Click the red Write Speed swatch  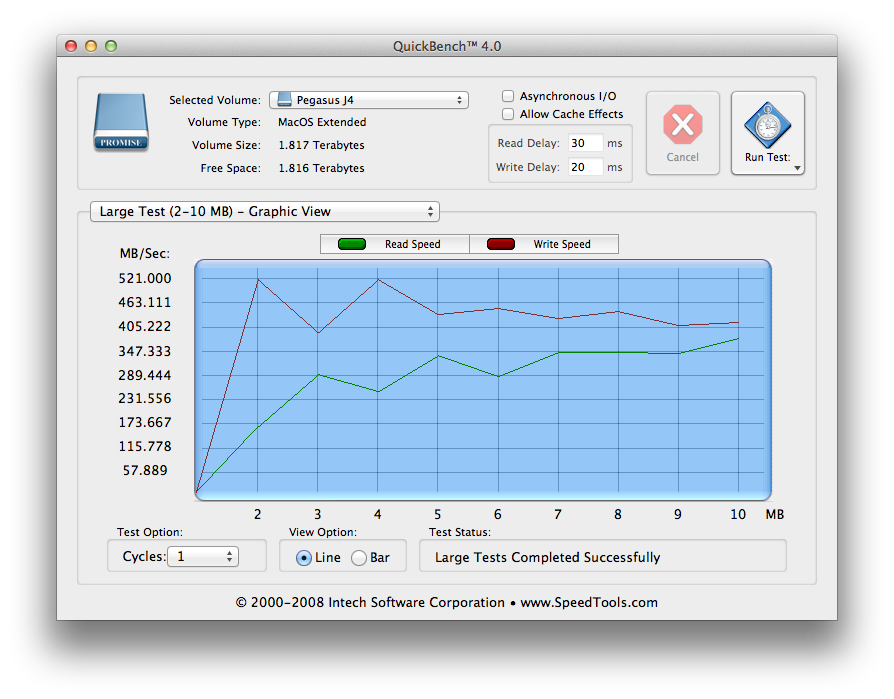point(501,244)
